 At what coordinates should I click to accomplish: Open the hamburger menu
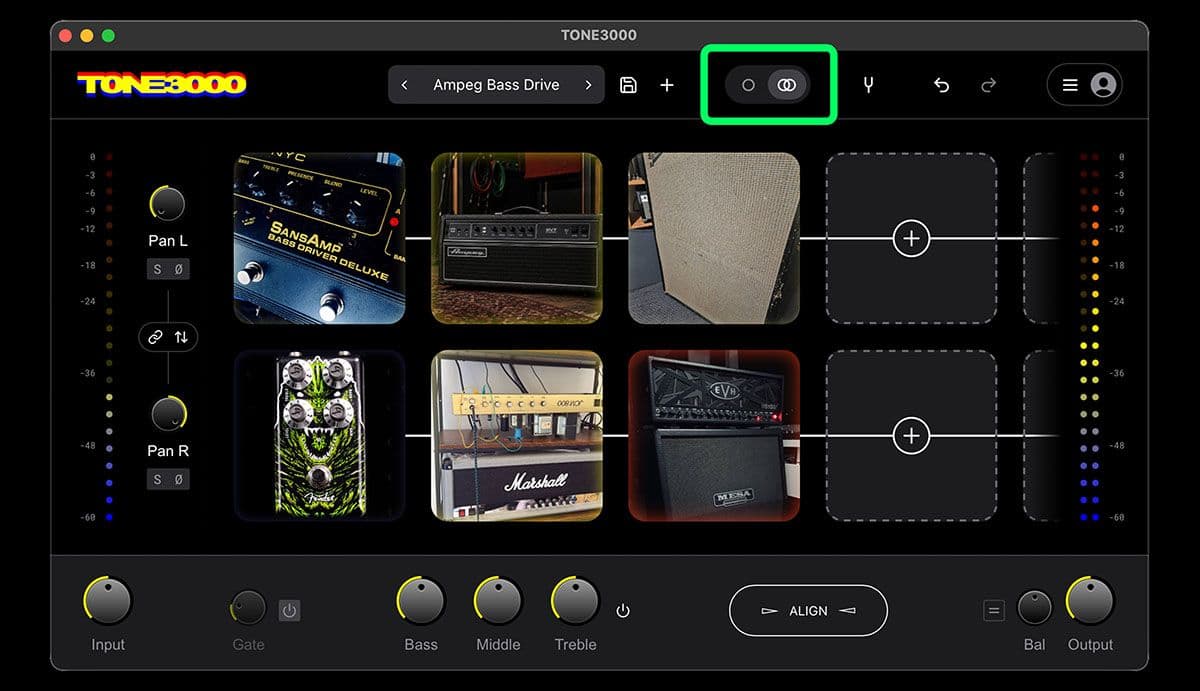1070,85
